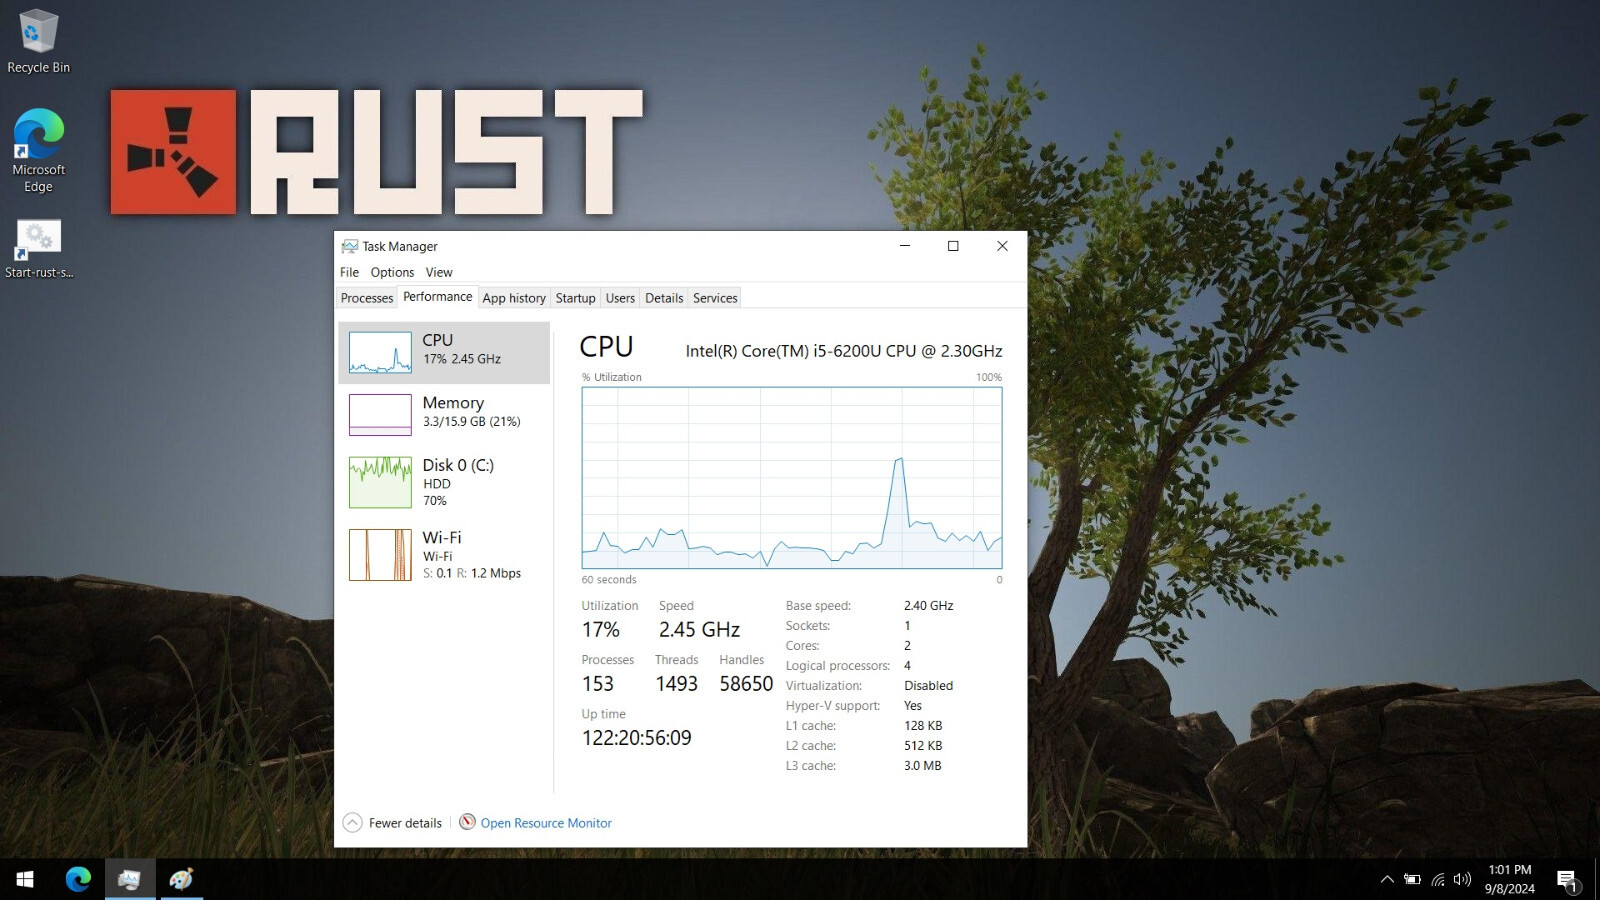Image resolution: width=1600 pixels, height=900 pixels.
Task: Select the Paint taskbar icon
Action: pyautogui.click(x=181, y=879)
